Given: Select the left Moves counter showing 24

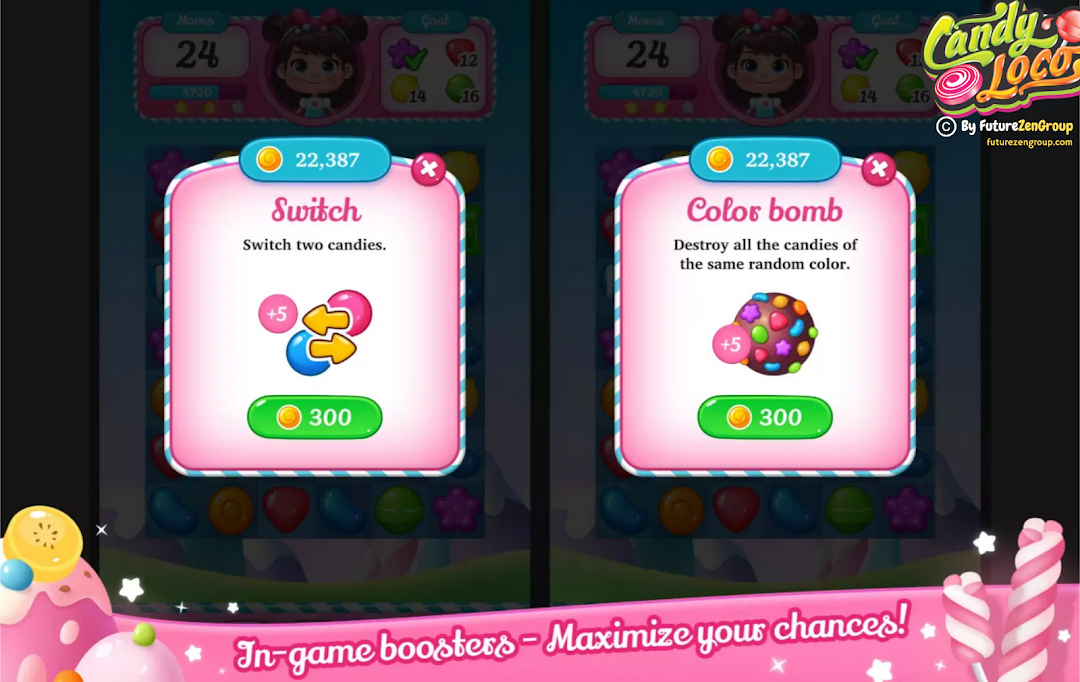Looking at the screenshot, I should coord(196,53).
